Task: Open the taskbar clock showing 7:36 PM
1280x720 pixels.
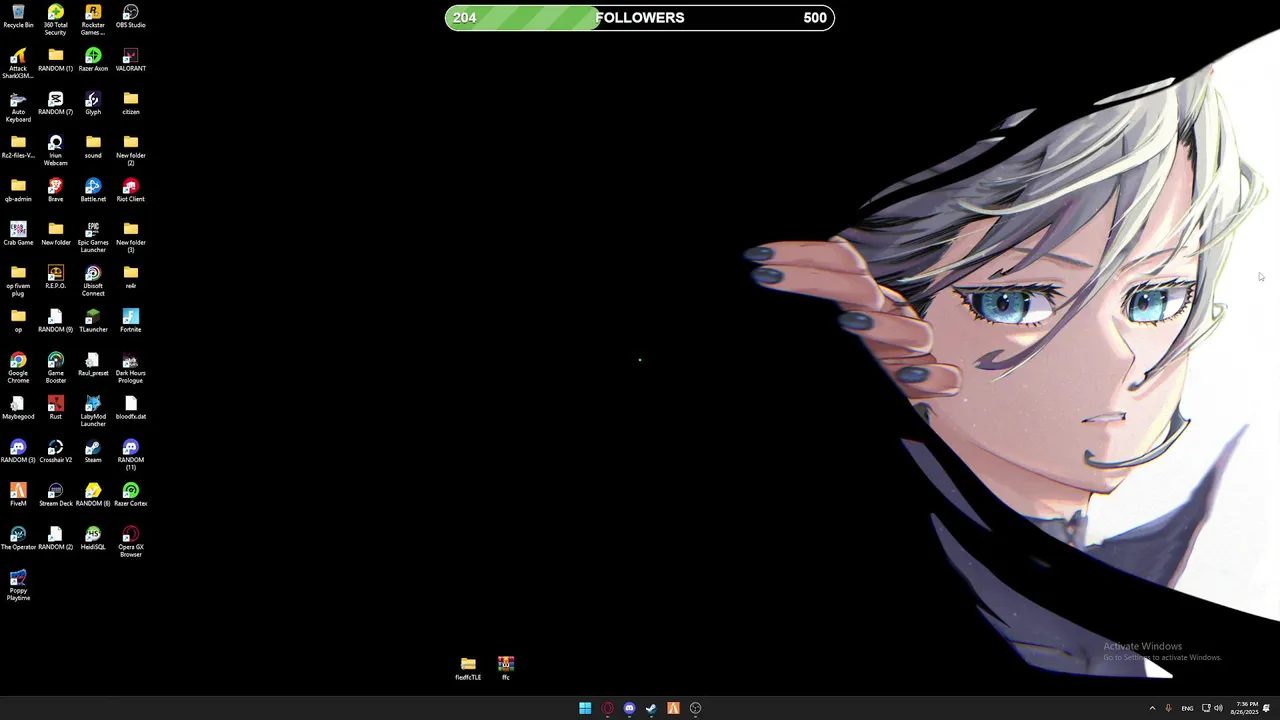Action: (1247, 708)
